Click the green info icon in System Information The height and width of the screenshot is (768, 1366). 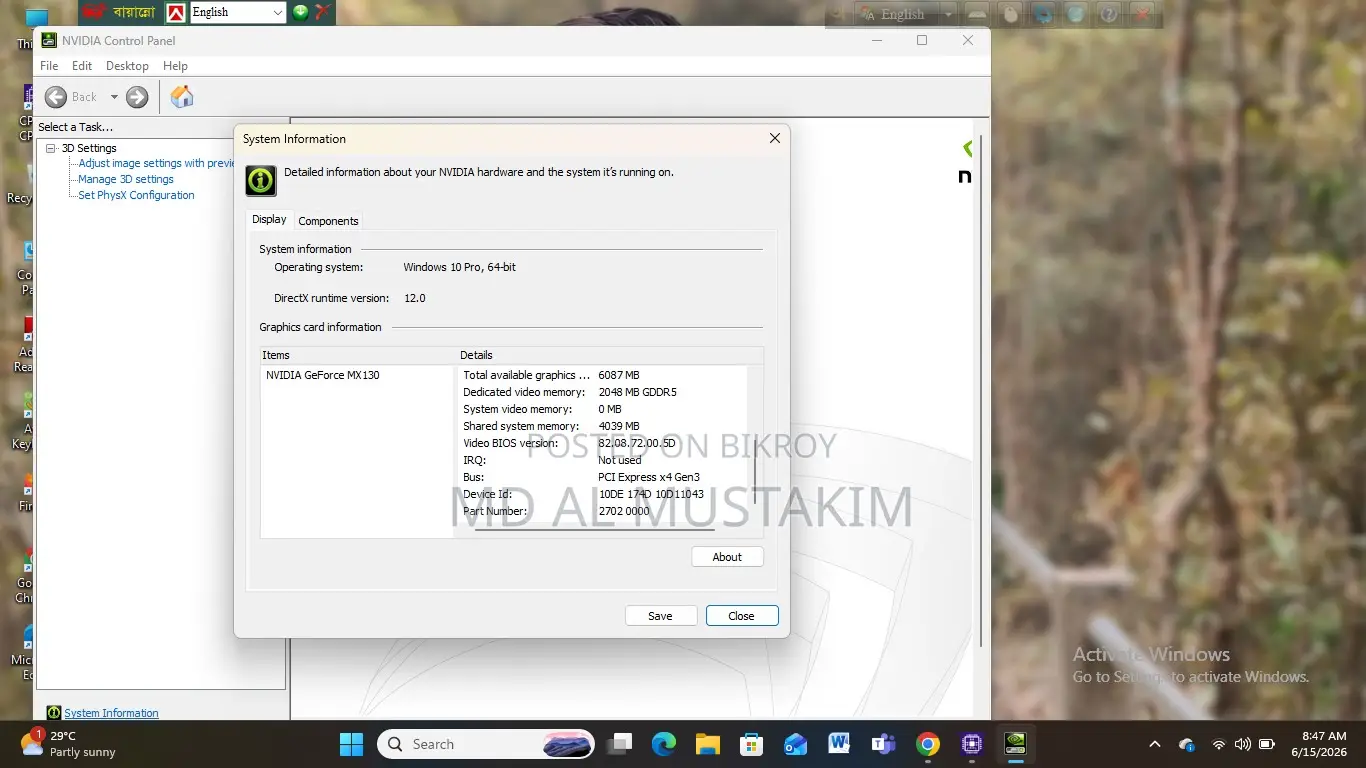(x=261, y=180)
